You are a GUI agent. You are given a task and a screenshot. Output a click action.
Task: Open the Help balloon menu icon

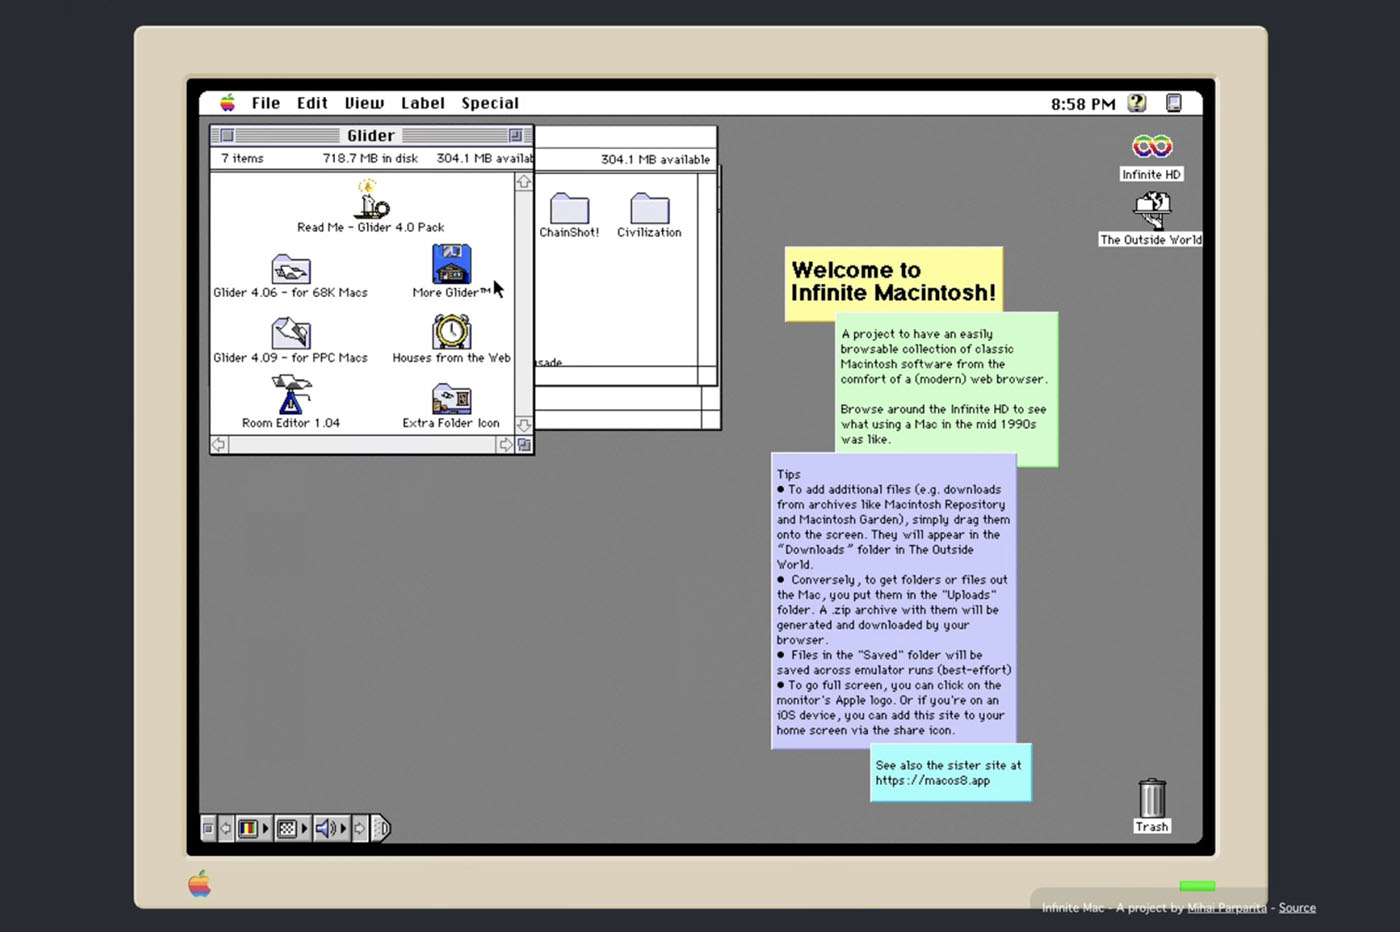(x=1137, y=103)
